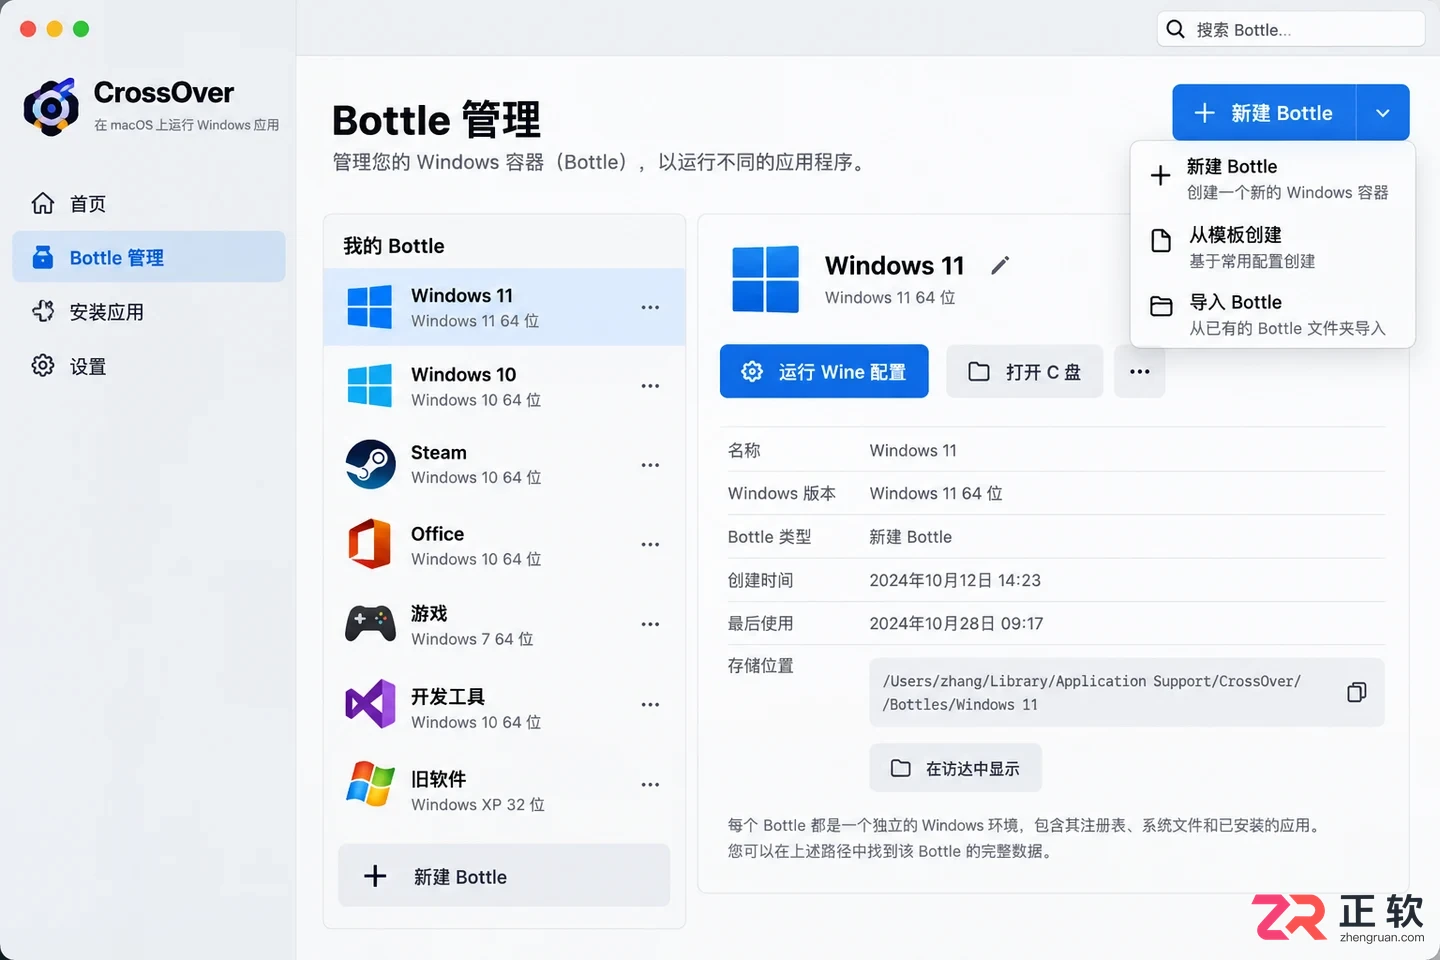Choose 从模板创建 from the dropdown menu
This screenshot has height=960, width=1440.
1273,247
